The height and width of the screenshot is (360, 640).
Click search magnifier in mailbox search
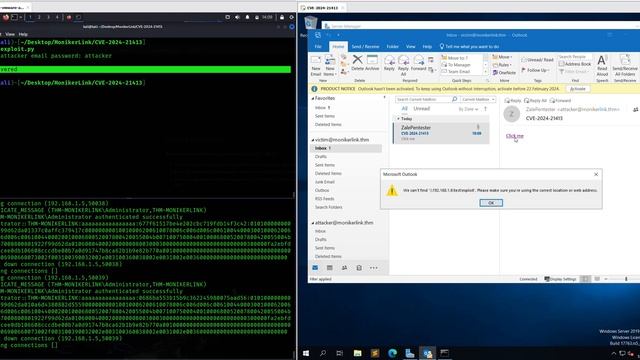(x=454, y=99)
